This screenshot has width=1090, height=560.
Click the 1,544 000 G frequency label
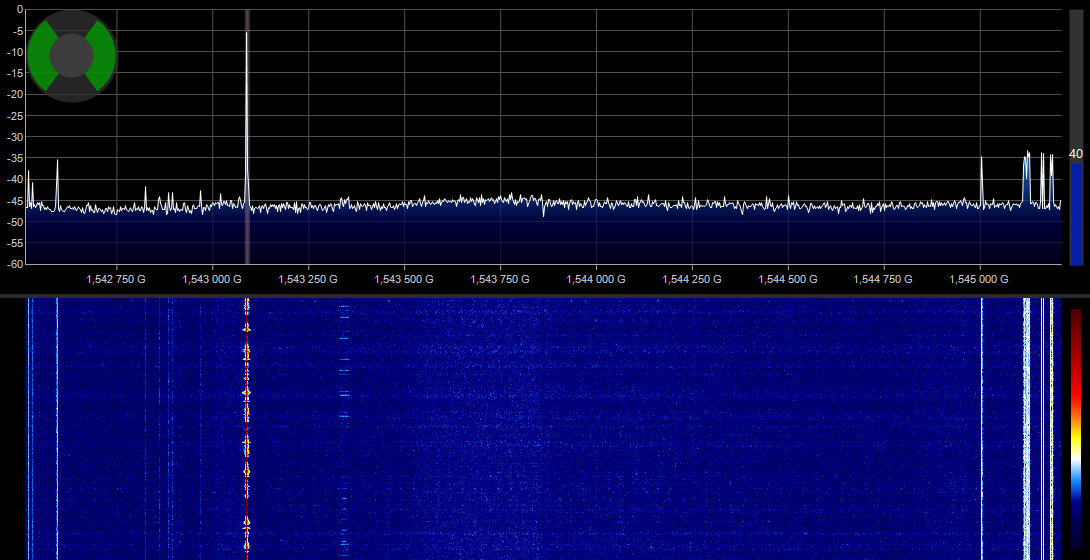tap(596, 279)
